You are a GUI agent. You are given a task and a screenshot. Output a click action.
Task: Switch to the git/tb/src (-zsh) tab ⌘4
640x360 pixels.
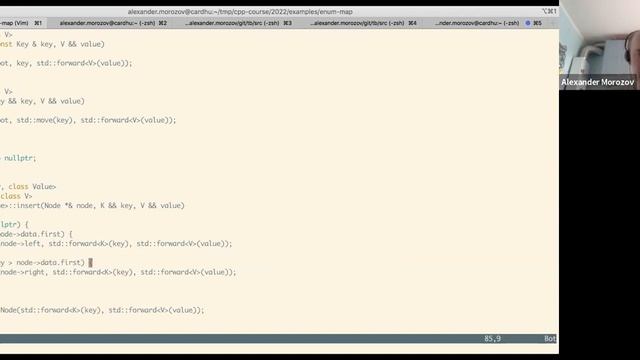(363, 23)
